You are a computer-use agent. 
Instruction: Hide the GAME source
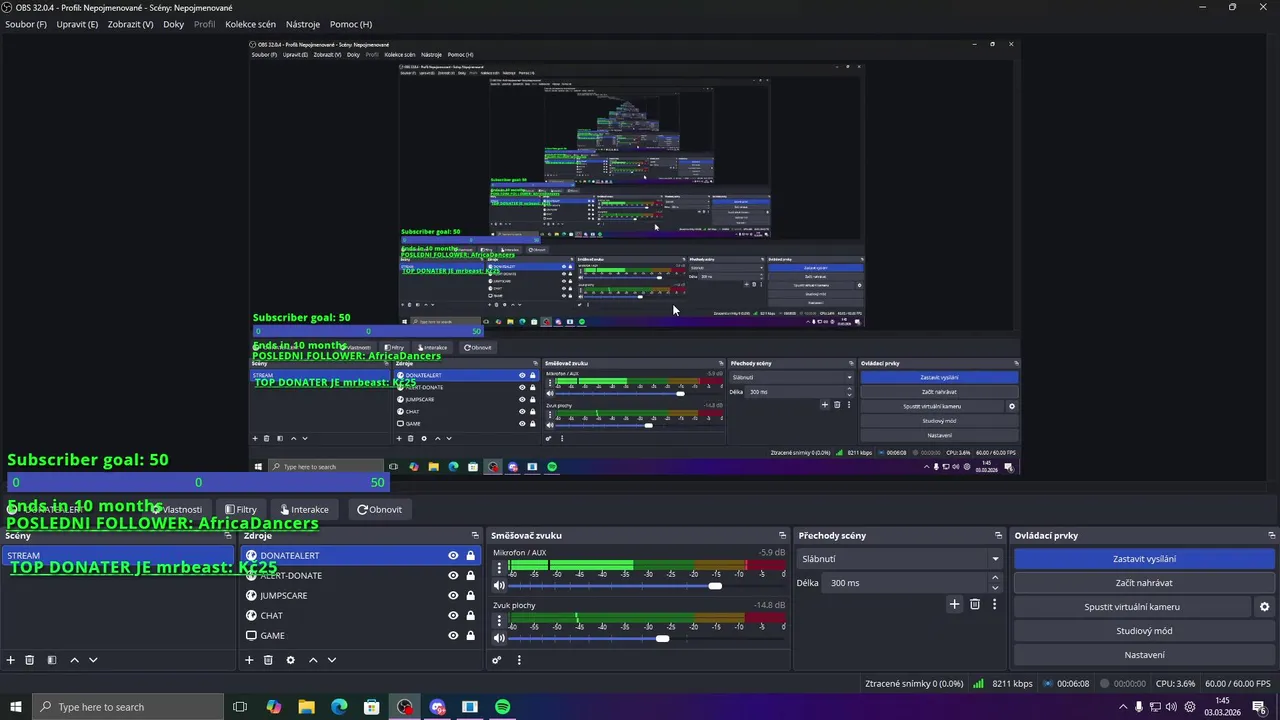pyautogui.click(x=453, y=636)
